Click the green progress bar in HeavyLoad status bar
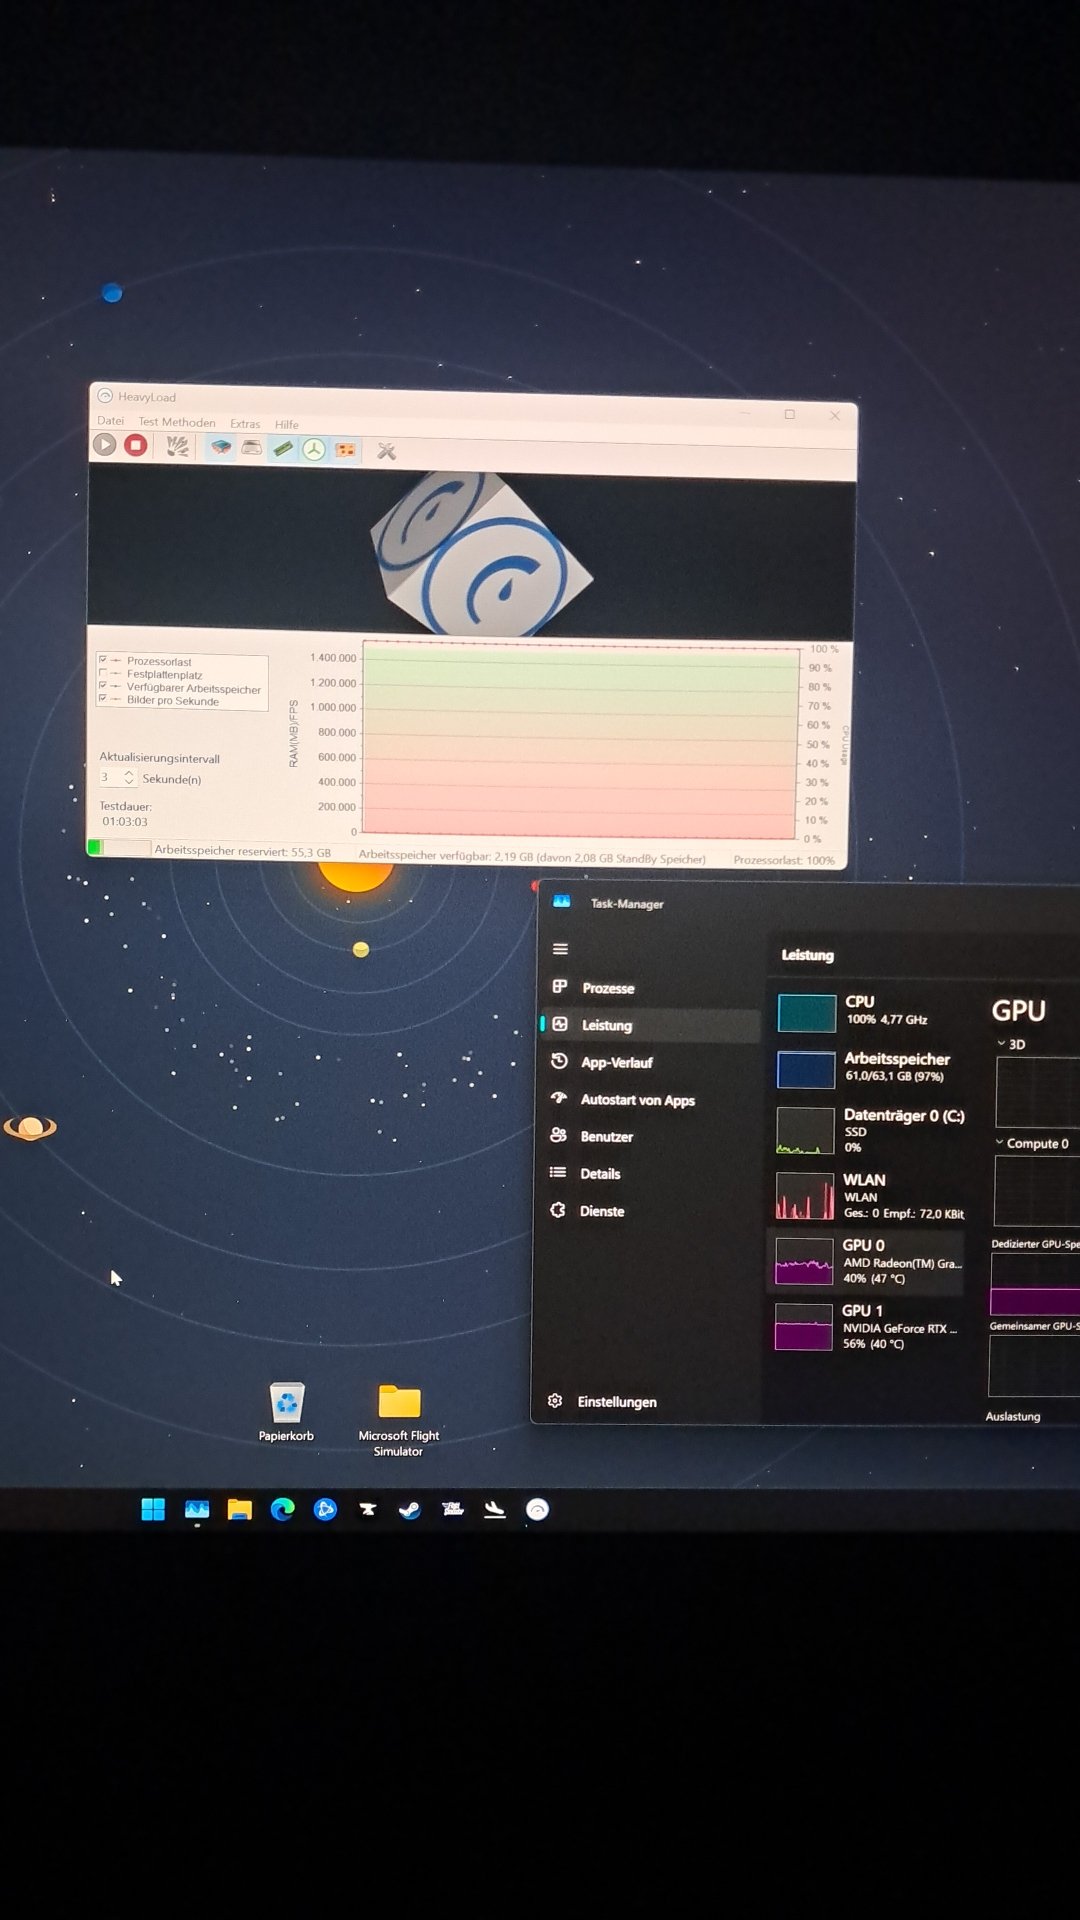1080x1920 pixels. coord(119,848)
